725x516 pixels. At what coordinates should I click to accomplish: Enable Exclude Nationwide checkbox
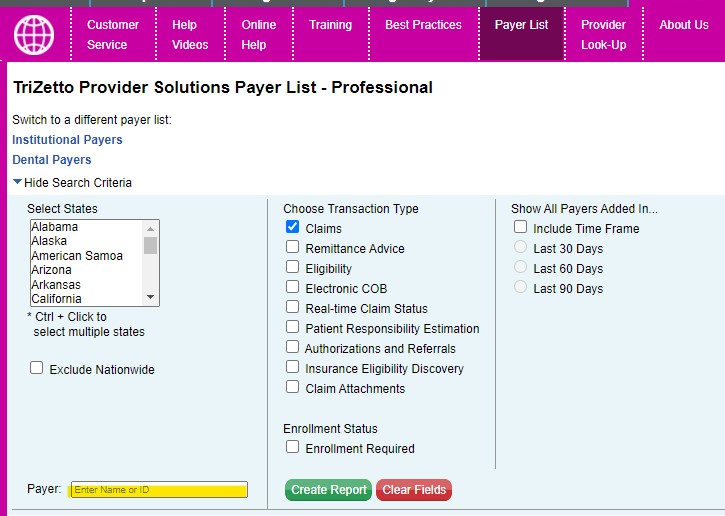[37, 368]
